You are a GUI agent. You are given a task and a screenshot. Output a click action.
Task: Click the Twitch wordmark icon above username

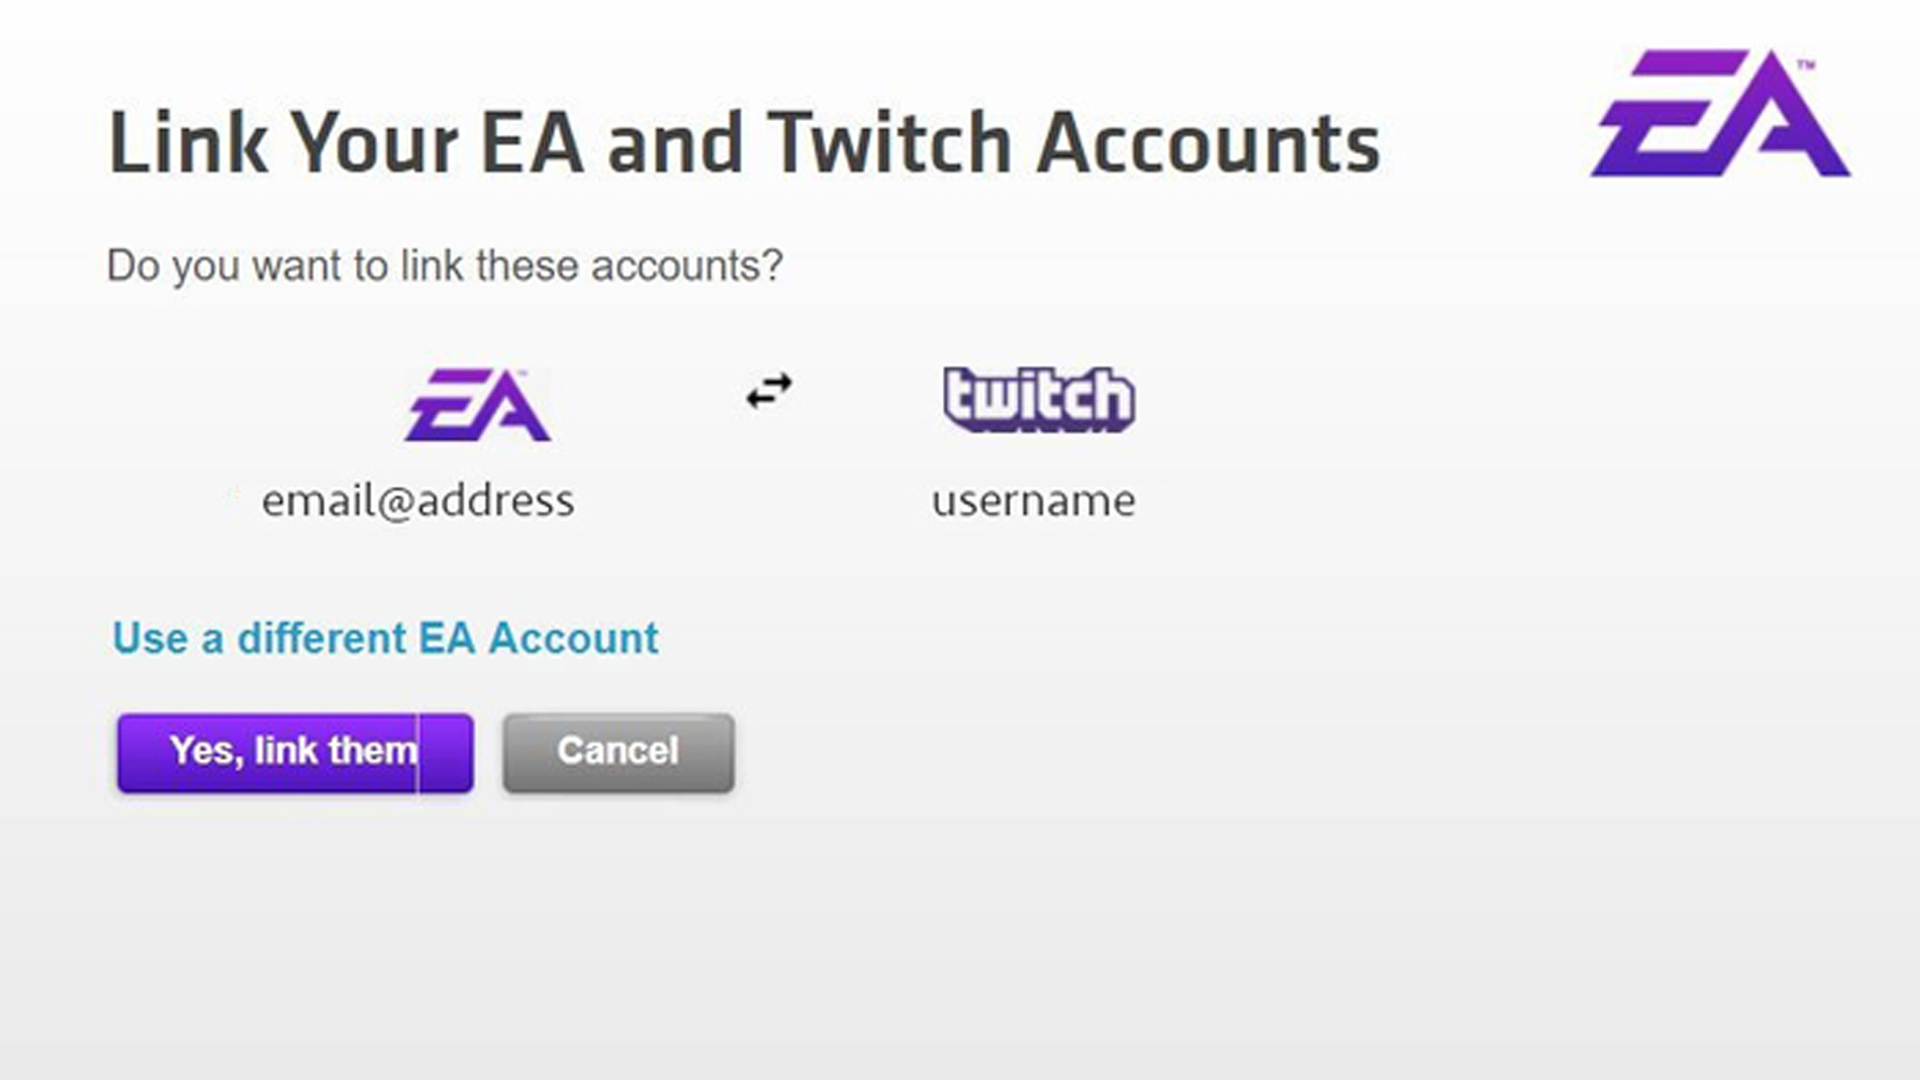pyautogui.click(x=1037, y=398)
